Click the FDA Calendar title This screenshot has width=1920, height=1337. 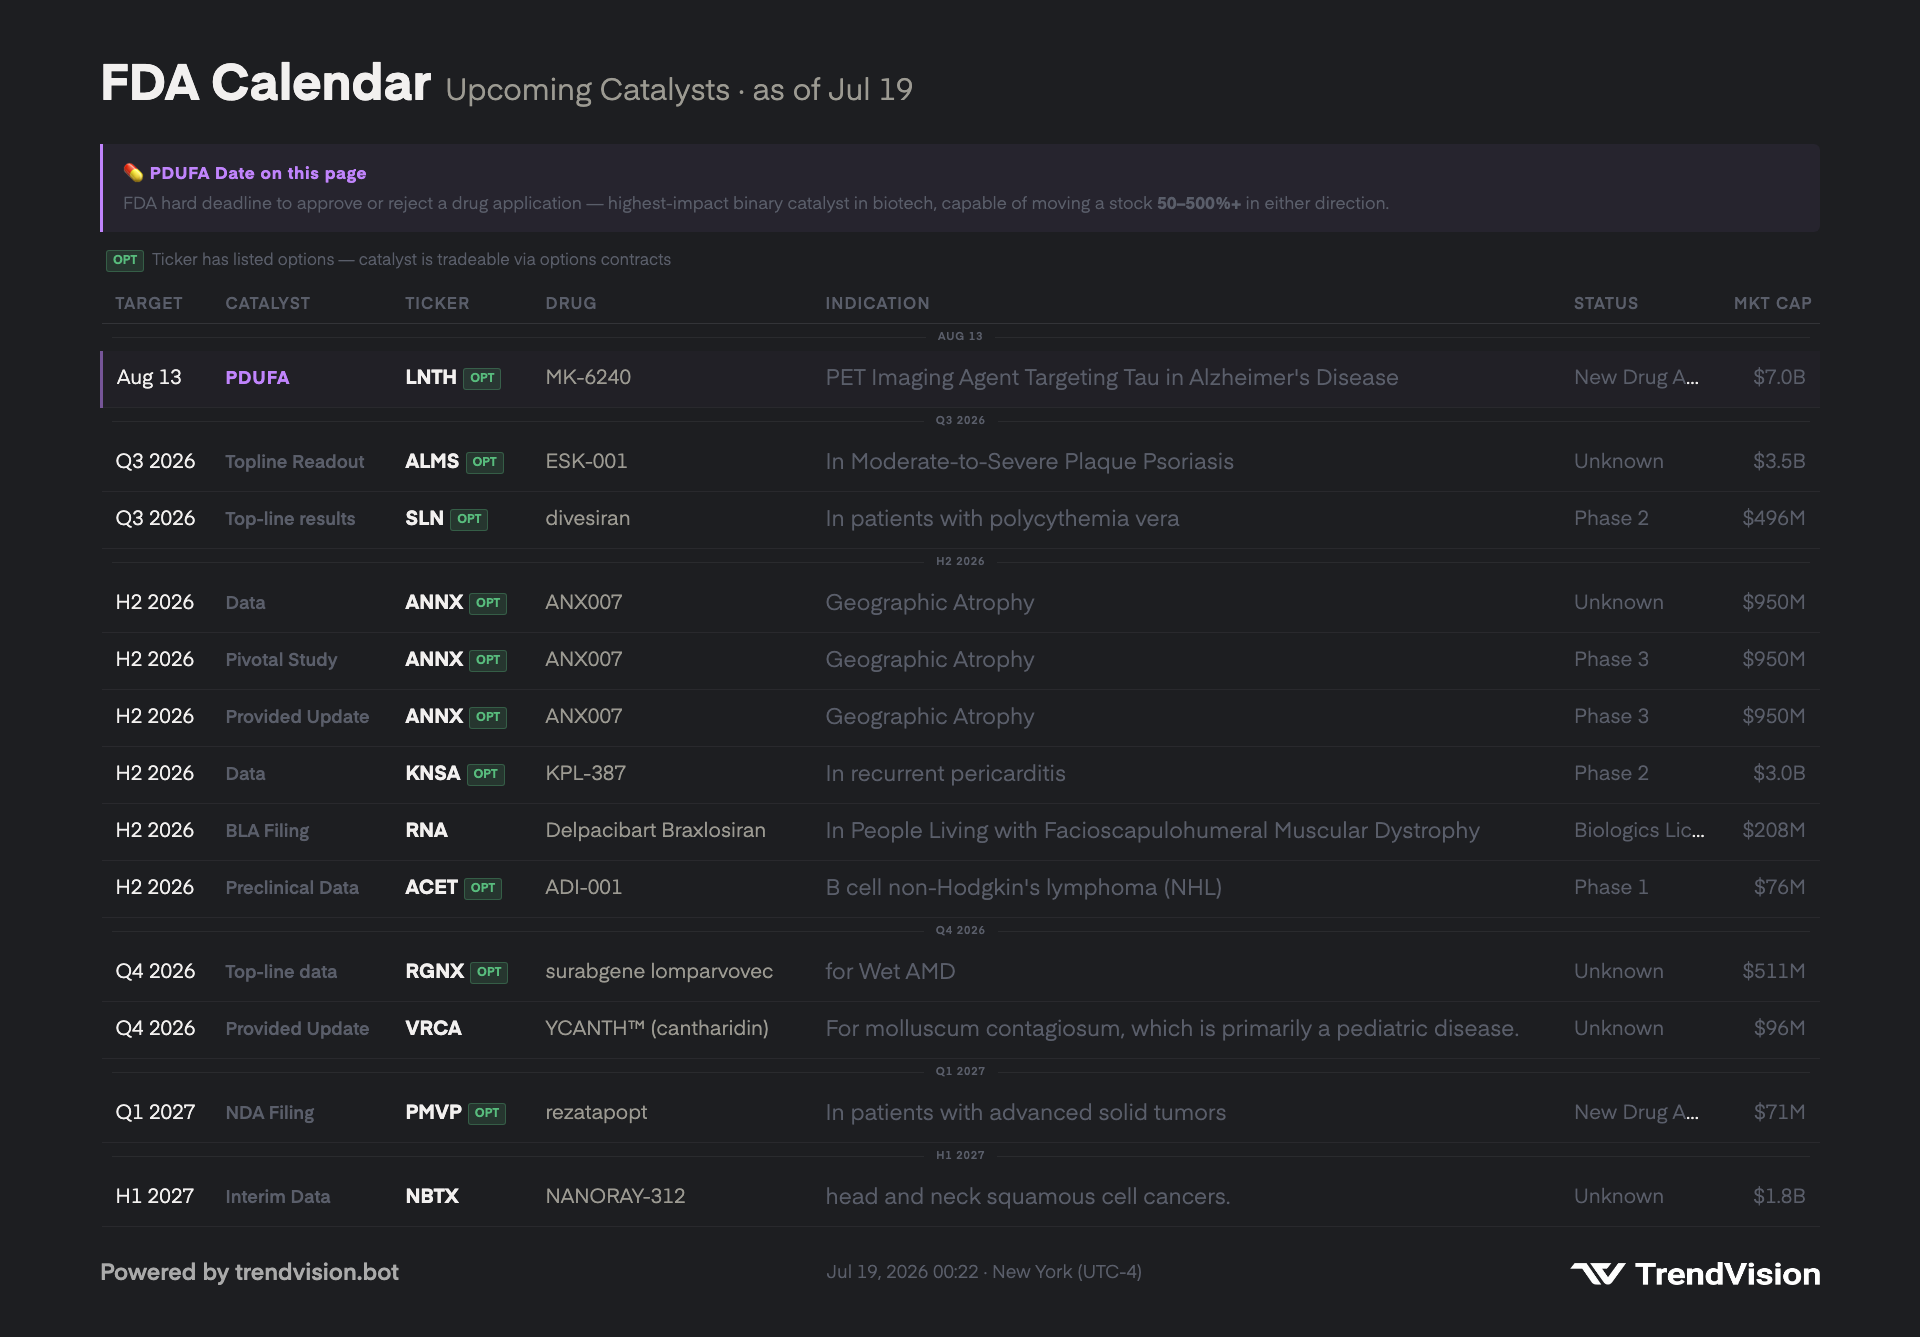pyautogui.click(x=266, y=82)
